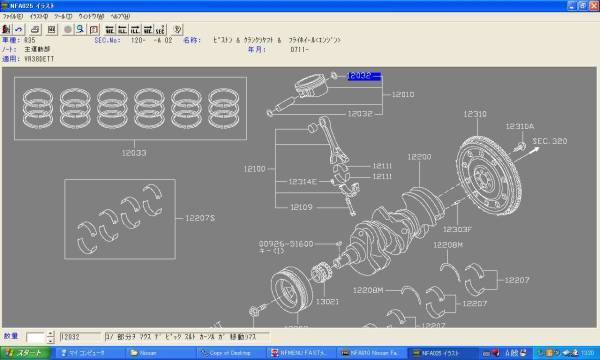Select the highlighted 12032 part label
Screen dimensions: 600x360
pyautogui.click(x=364, y=76)
